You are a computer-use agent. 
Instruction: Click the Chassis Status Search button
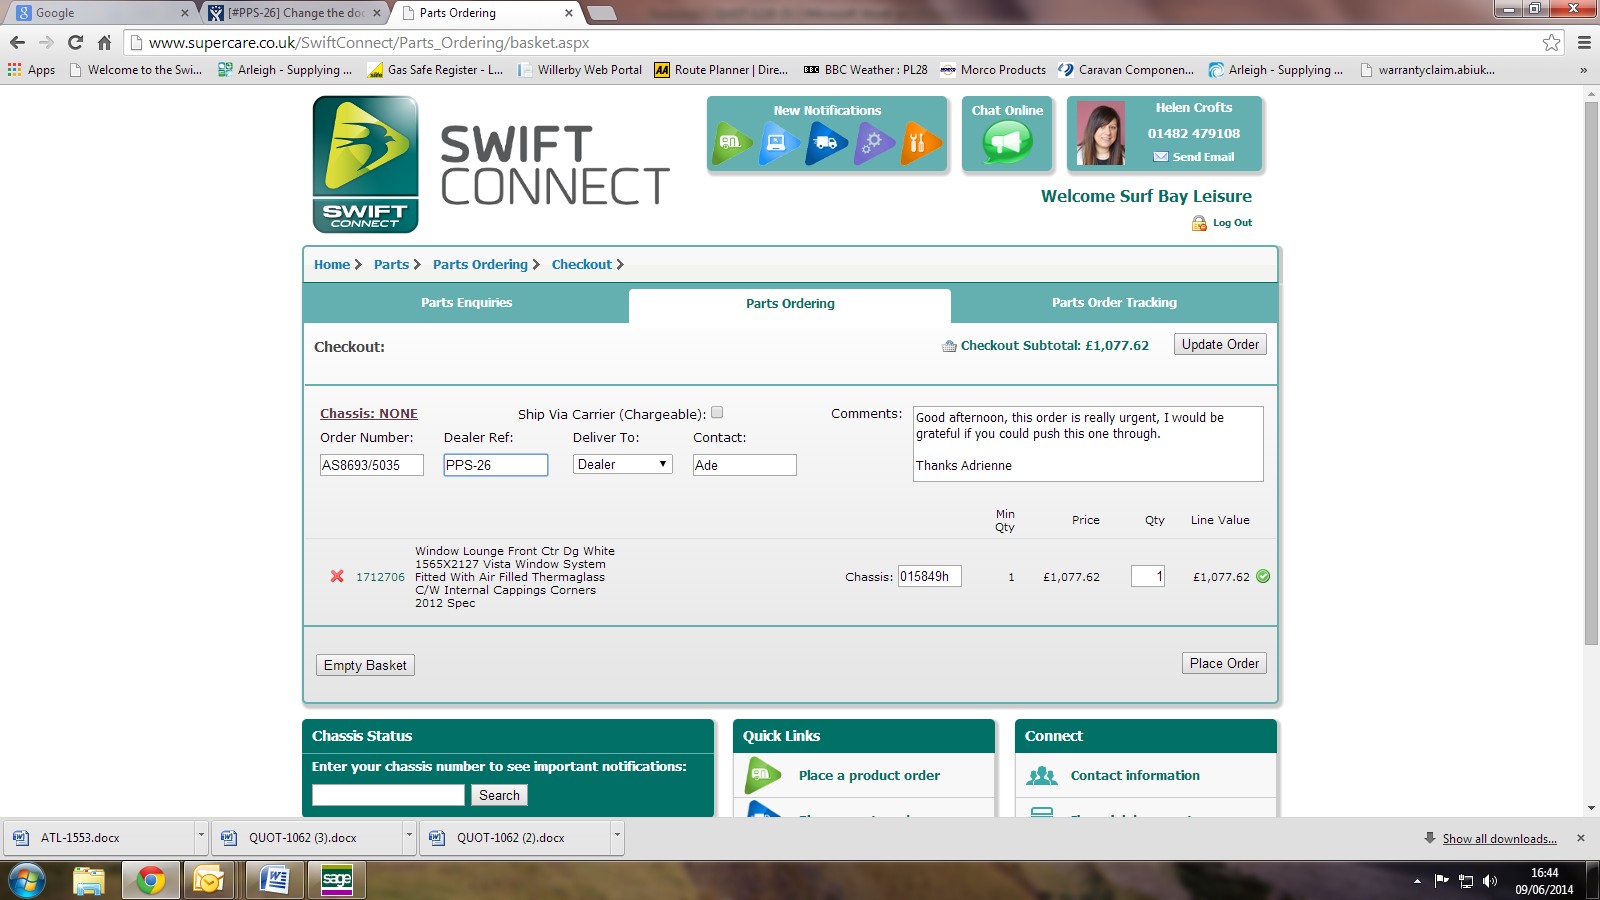pyautogui.click(x=499, y=795)
